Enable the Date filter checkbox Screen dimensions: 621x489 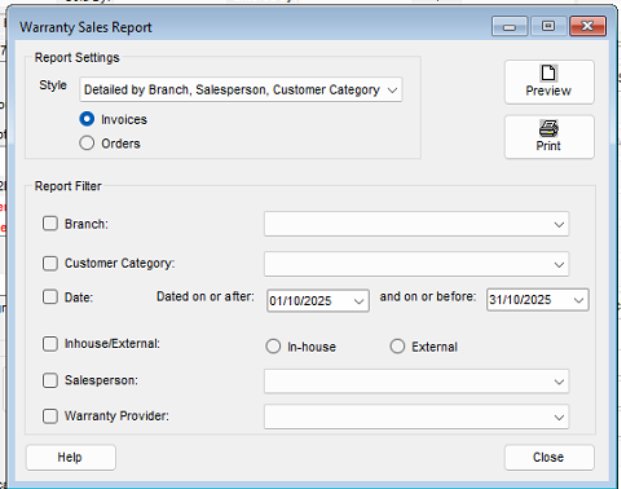pyautogui.click(x=50, y=297)
